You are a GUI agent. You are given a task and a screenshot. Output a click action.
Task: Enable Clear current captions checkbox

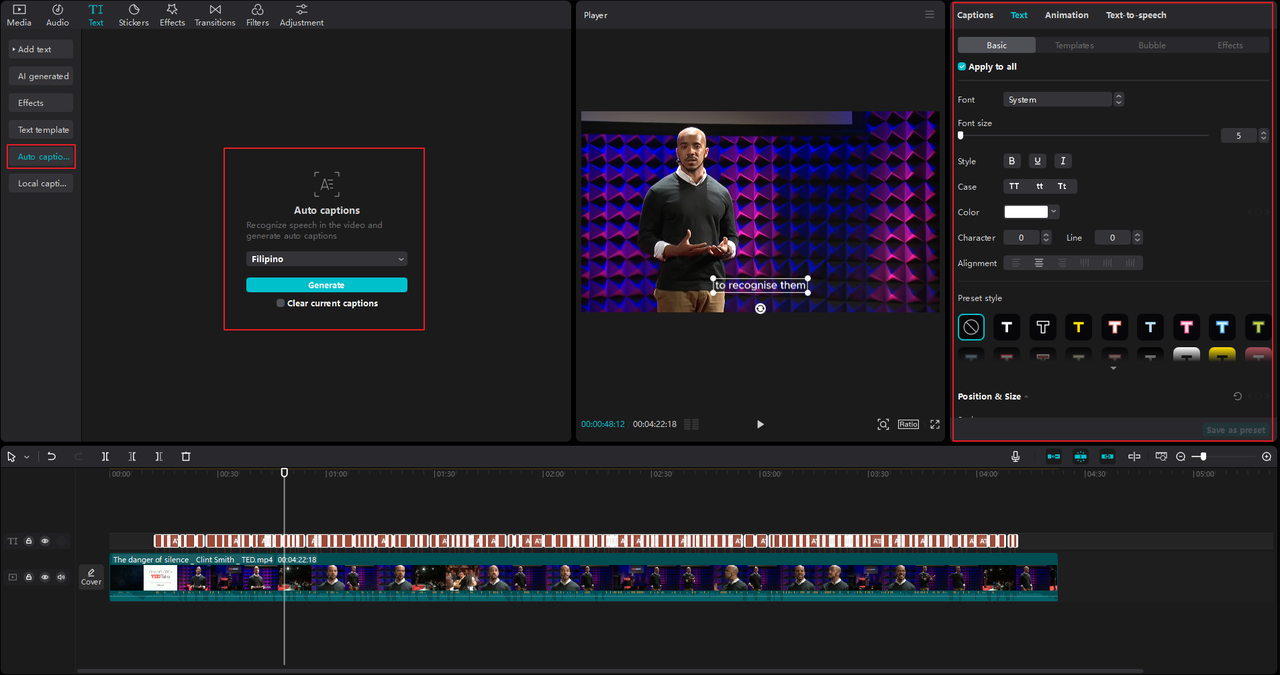[x=281, y=303]
